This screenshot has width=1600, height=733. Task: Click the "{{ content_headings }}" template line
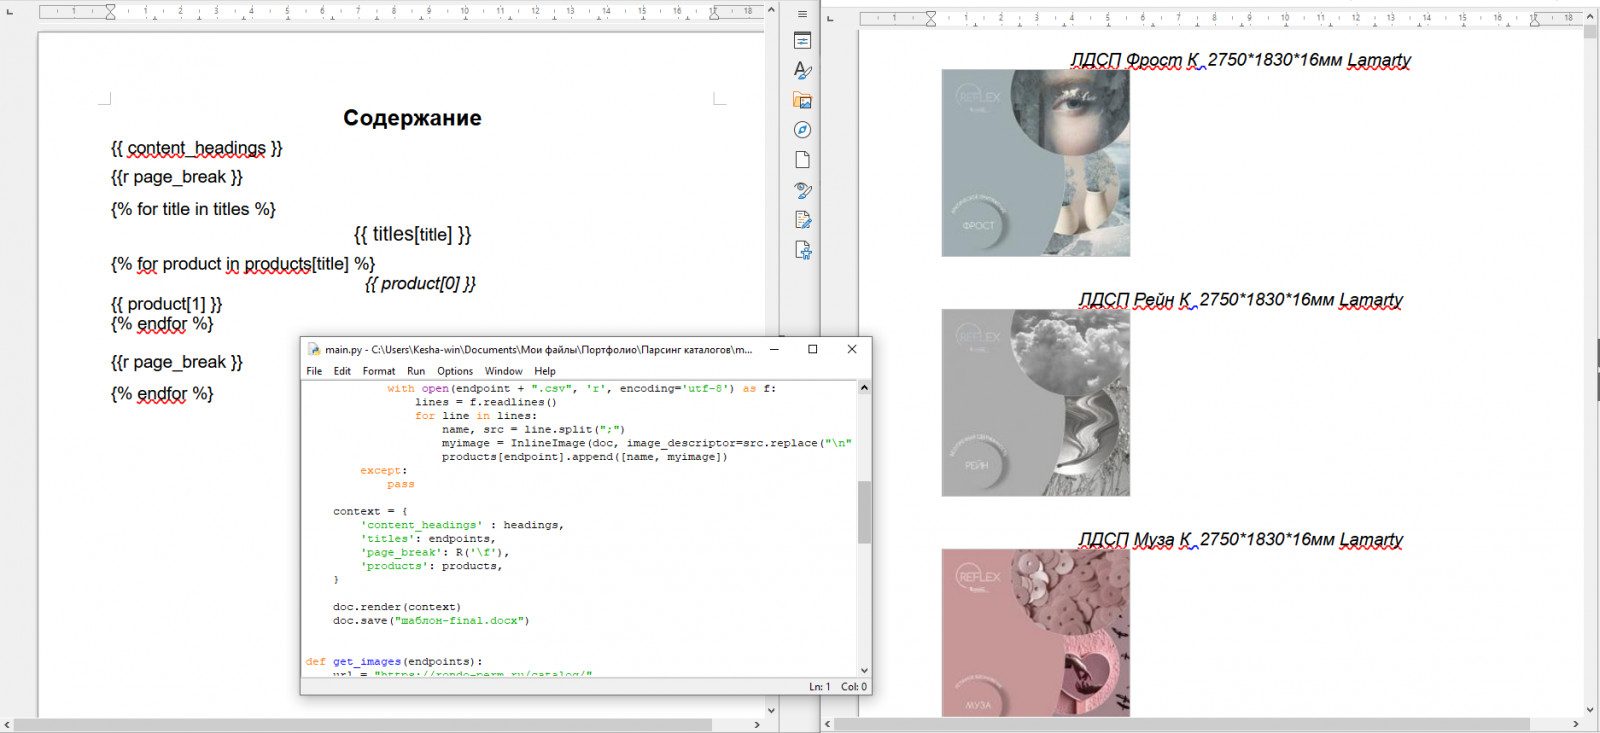coord(197,148)
